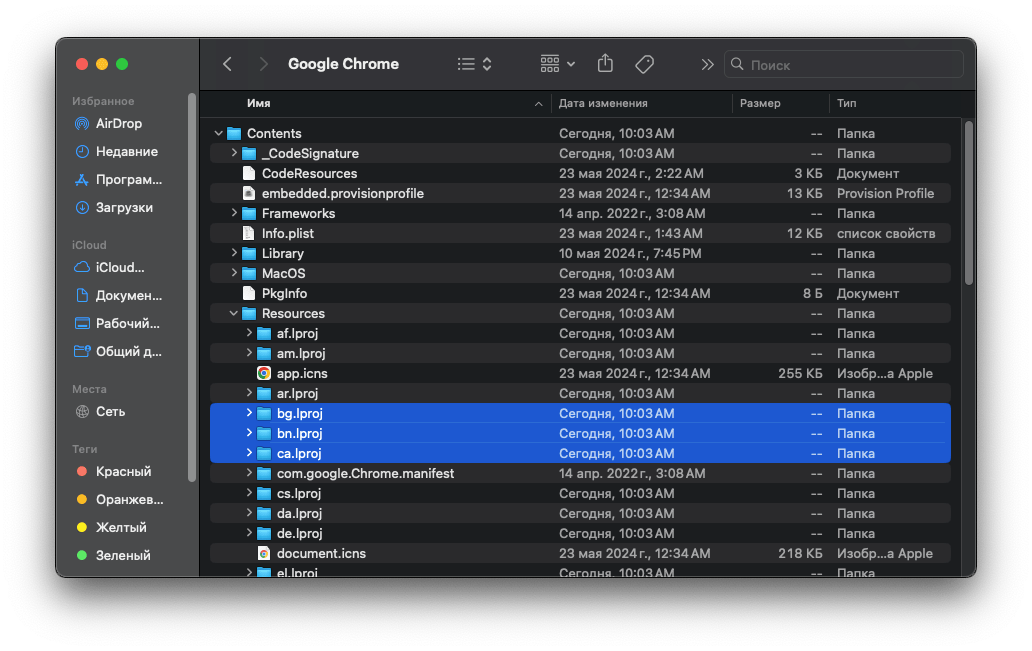Expand the bg.lproj folder

[249, 413]
